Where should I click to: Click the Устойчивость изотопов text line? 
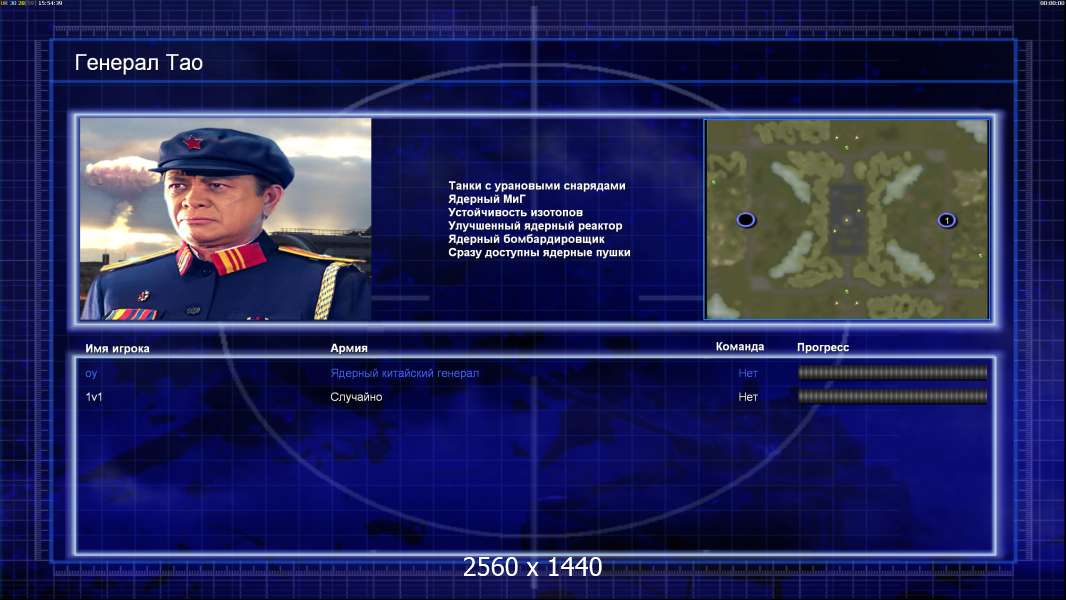[515, 212]
